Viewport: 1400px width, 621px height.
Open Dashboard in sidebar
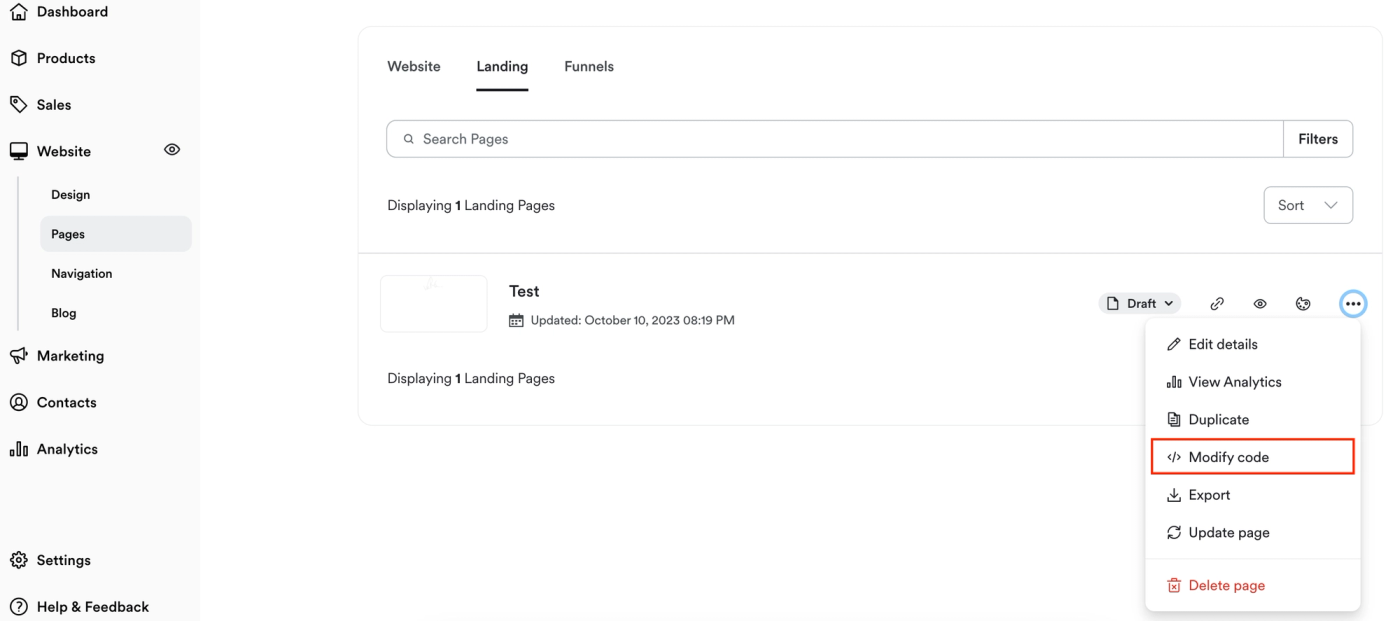(72, 12)
